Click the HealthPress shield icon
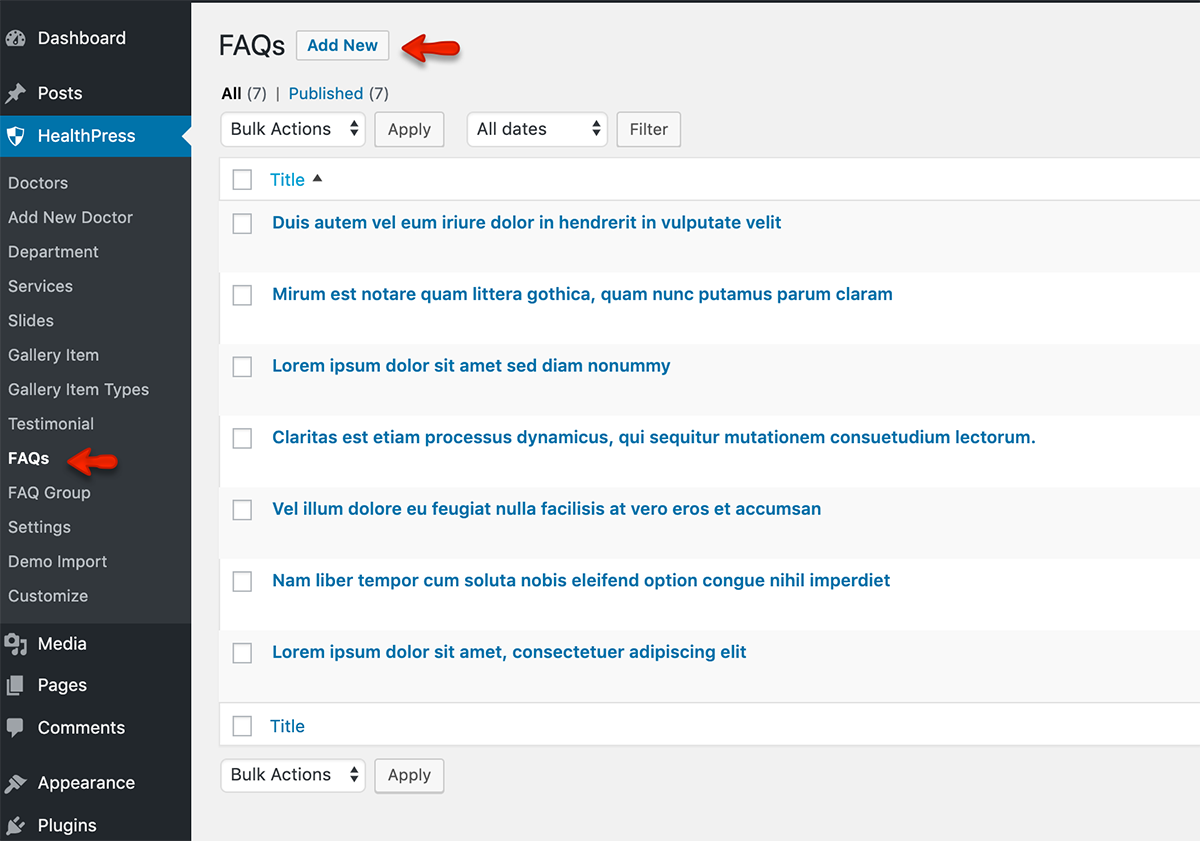The width and height of the screenshot is (1200, 841). (15, 136)
